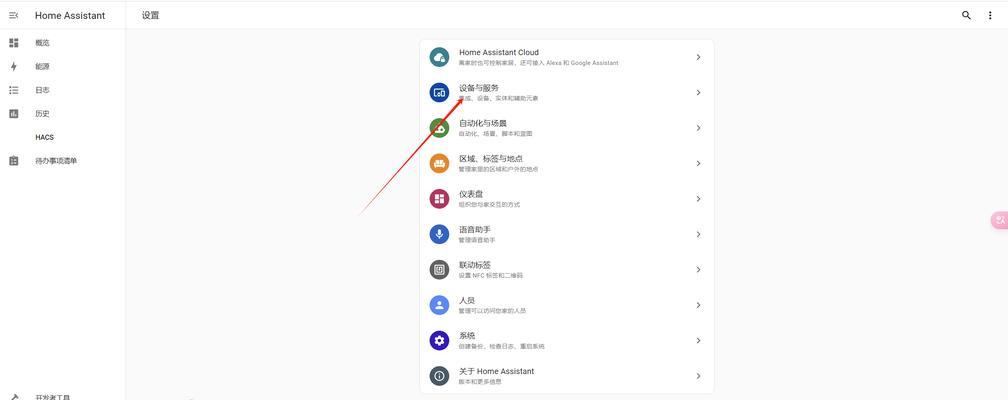Click 设置 NFC 标签和二维码 description text
The image size is (1008, 400).
coord(491,275)
